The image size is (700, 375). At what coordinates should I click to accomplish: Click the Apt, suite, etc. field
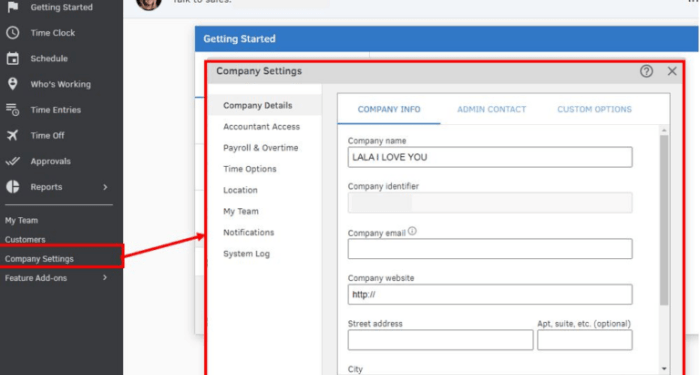click(x=584, y=340)
